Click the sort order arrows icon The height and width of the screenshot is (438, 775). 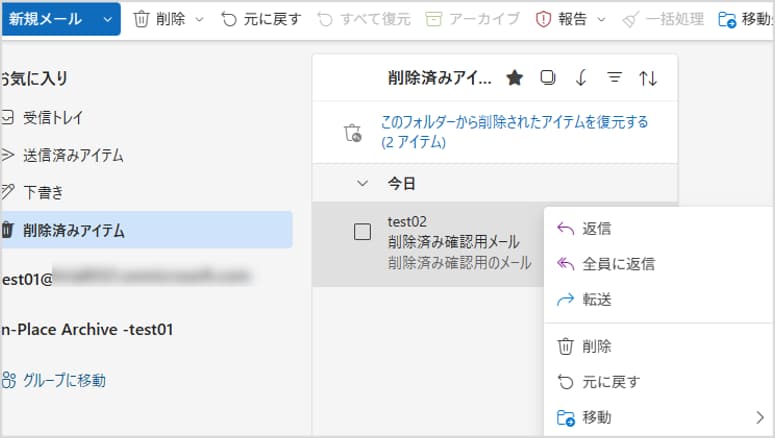coord(648,78)
